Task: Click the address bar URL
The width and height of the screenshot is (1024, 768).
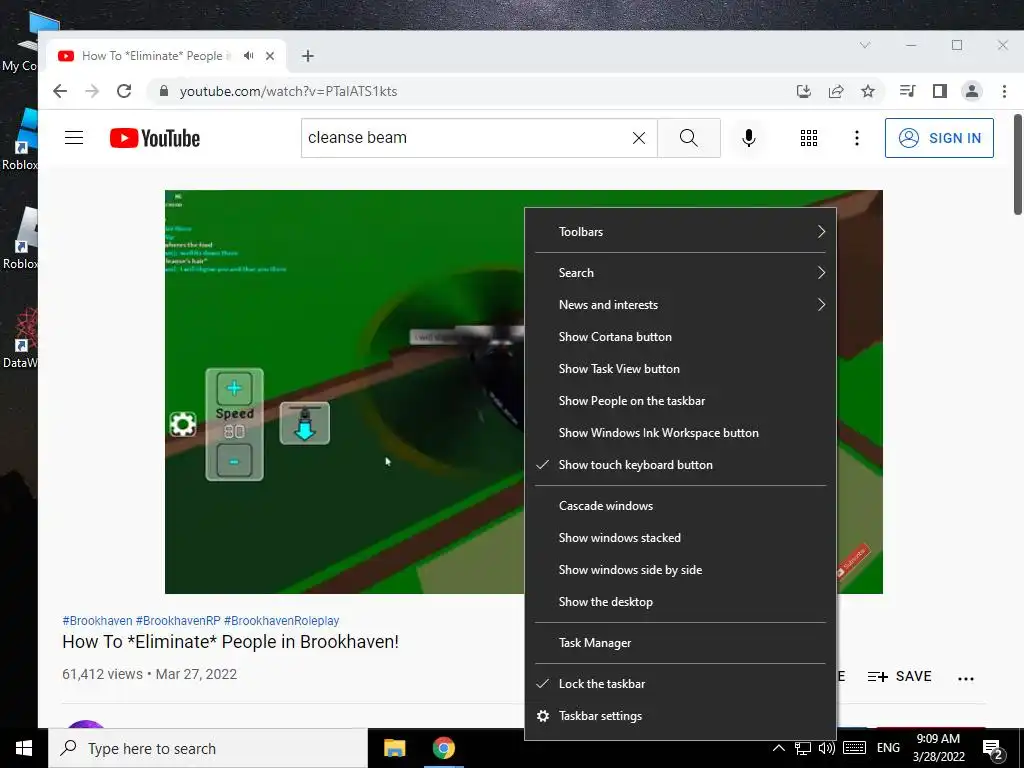Action: (289, 91)
